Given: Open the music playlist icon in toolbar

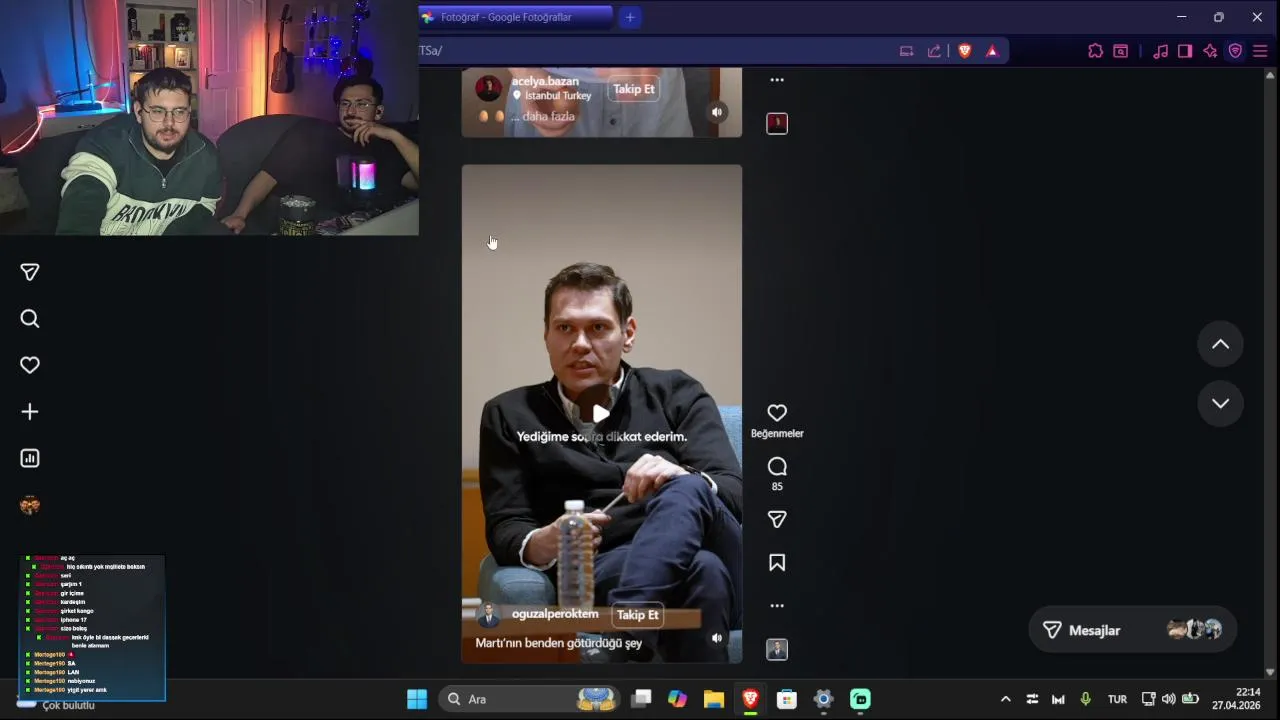Looking at the screenshot, I should pyautogui.click(x=1160, y=51).
